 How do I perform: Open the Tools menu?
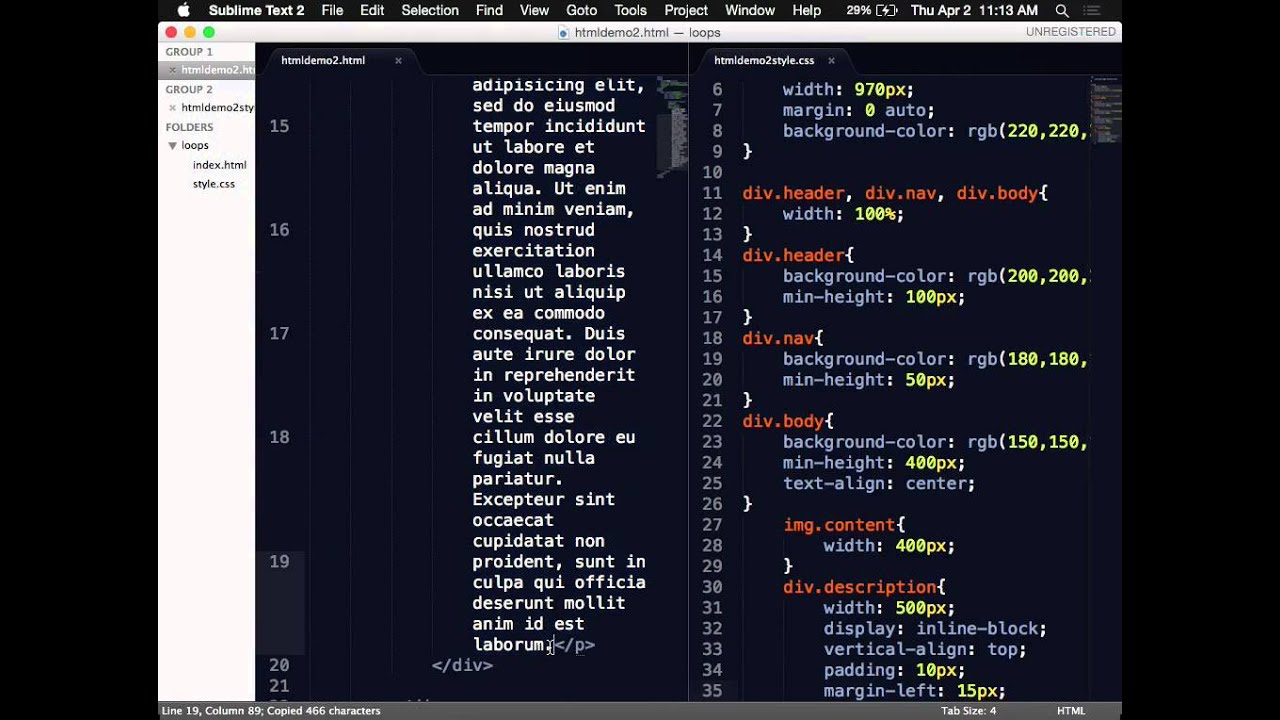coord(630,10)
